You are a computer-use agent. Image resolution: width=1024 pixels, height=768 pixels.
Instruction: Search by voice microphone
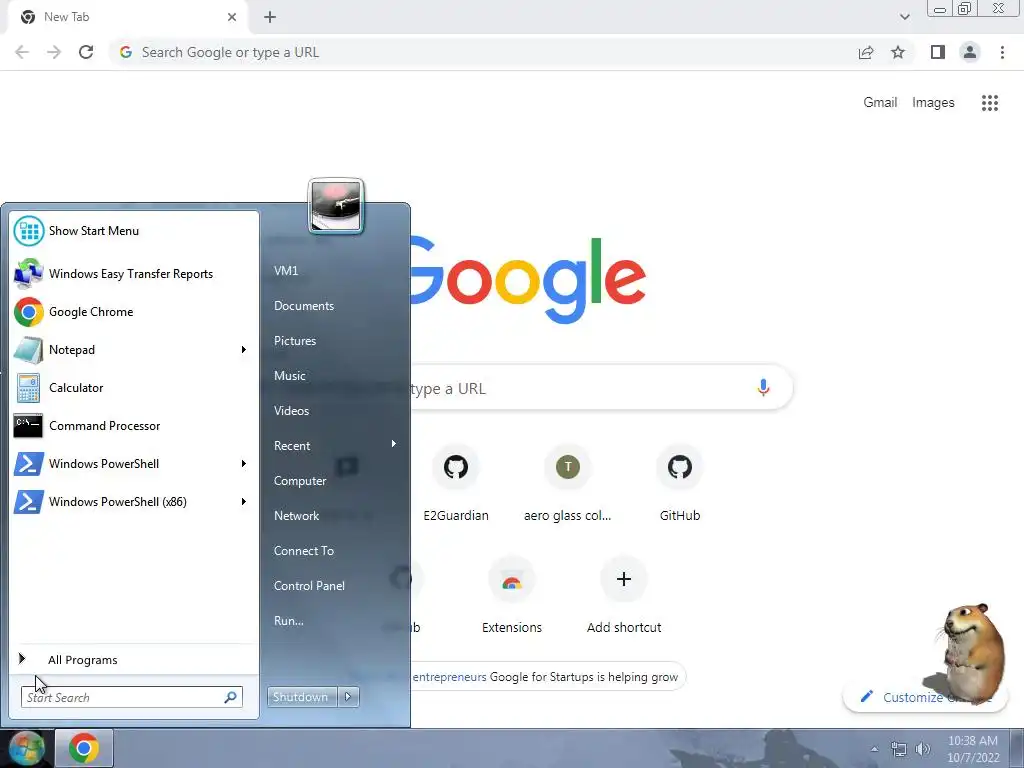pos(763,388)
